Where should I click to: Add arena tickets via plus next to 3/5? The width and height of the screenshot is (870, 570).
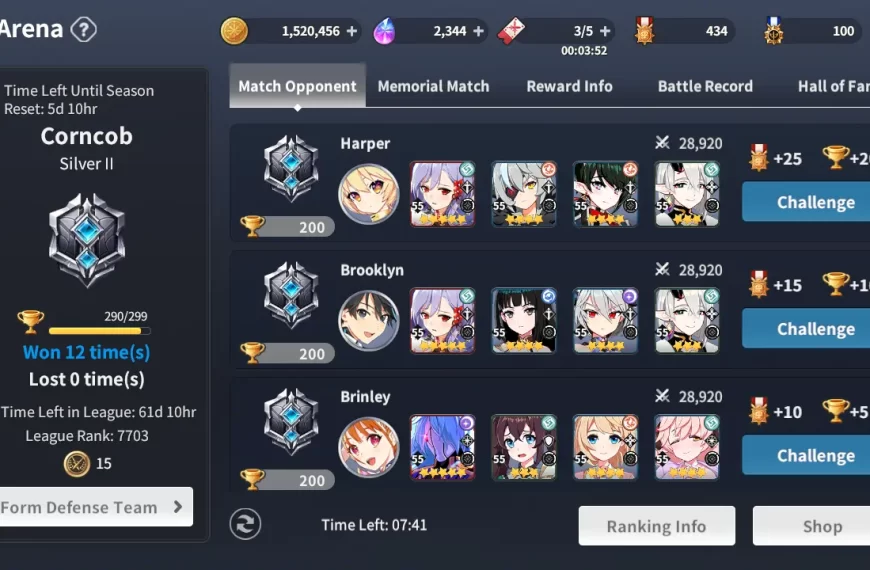tap(605, 31)
